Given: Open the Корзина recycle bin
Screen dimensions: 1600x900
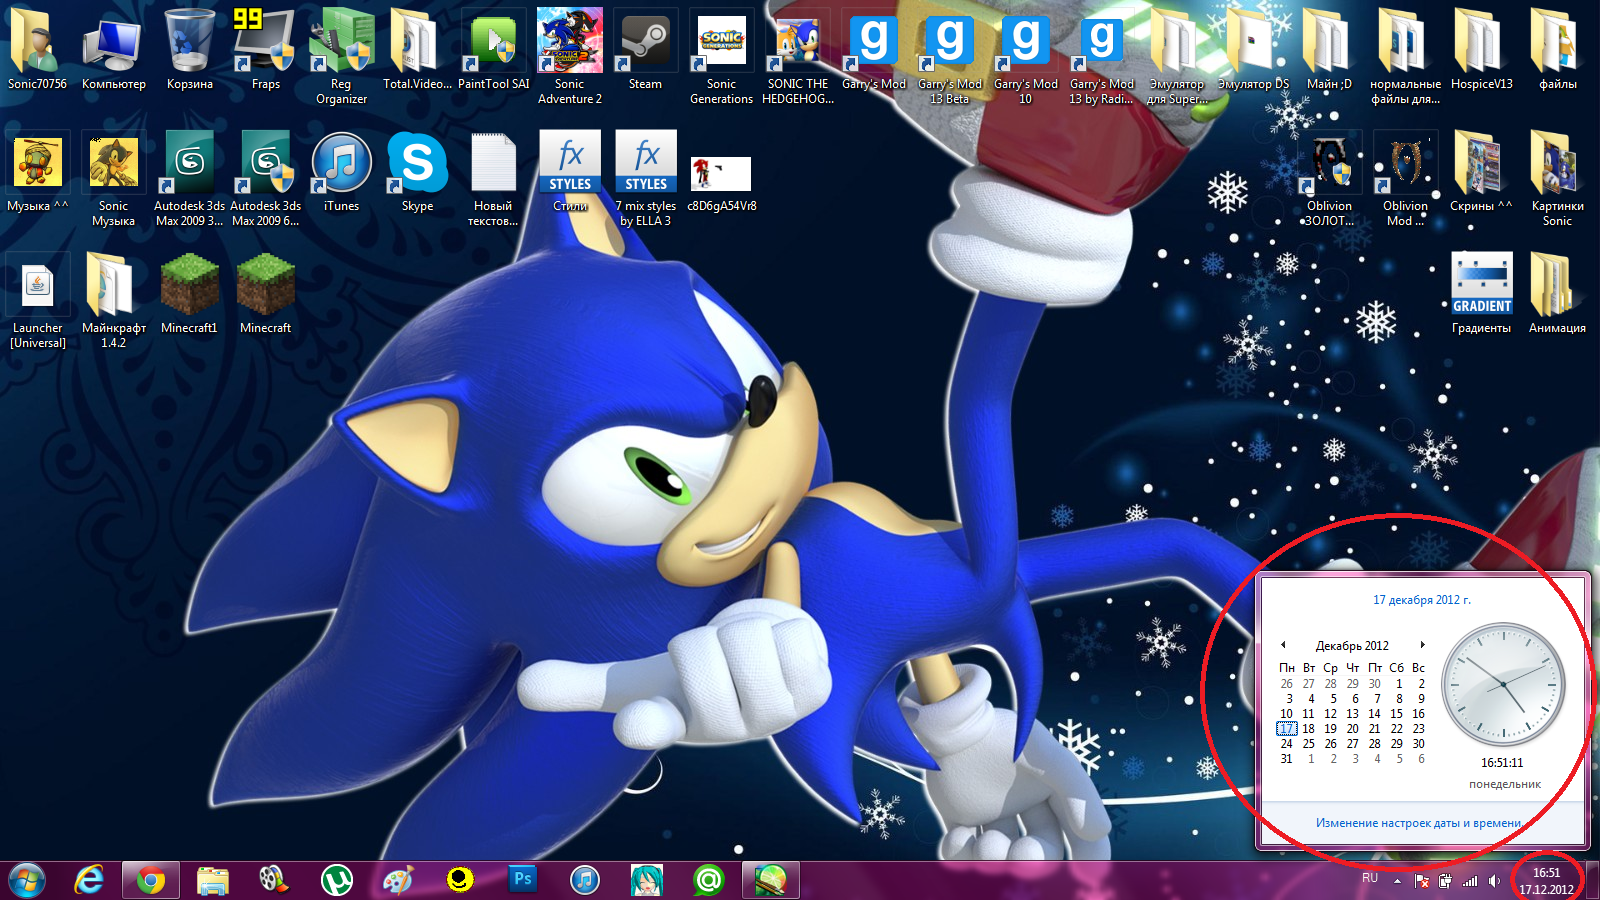Looking at the screenshot, I should 189,50.
